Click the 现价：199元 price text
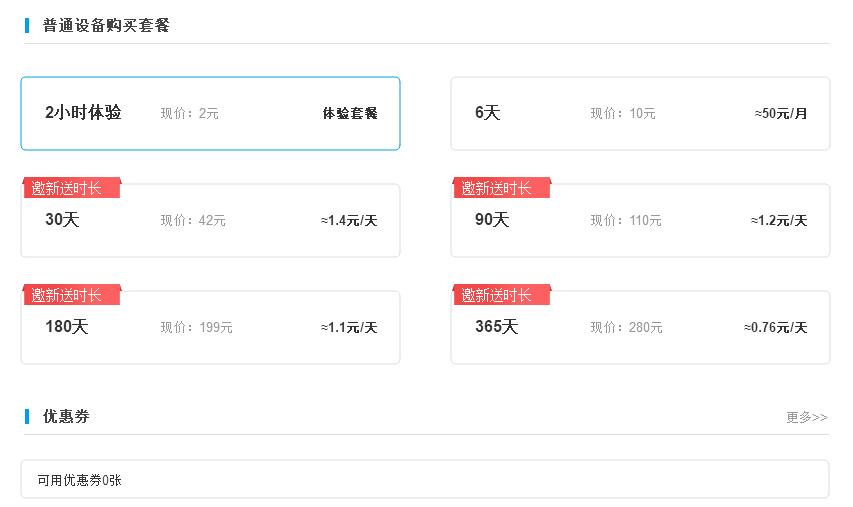The width and height of the screenshot is (853, 507). coord(196,327)
